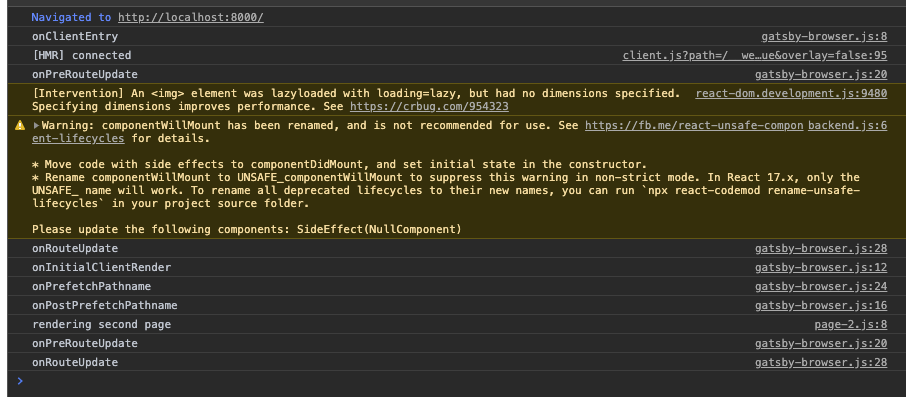
Task: Open backend.js:6 source link
Action: pos(847,125)
